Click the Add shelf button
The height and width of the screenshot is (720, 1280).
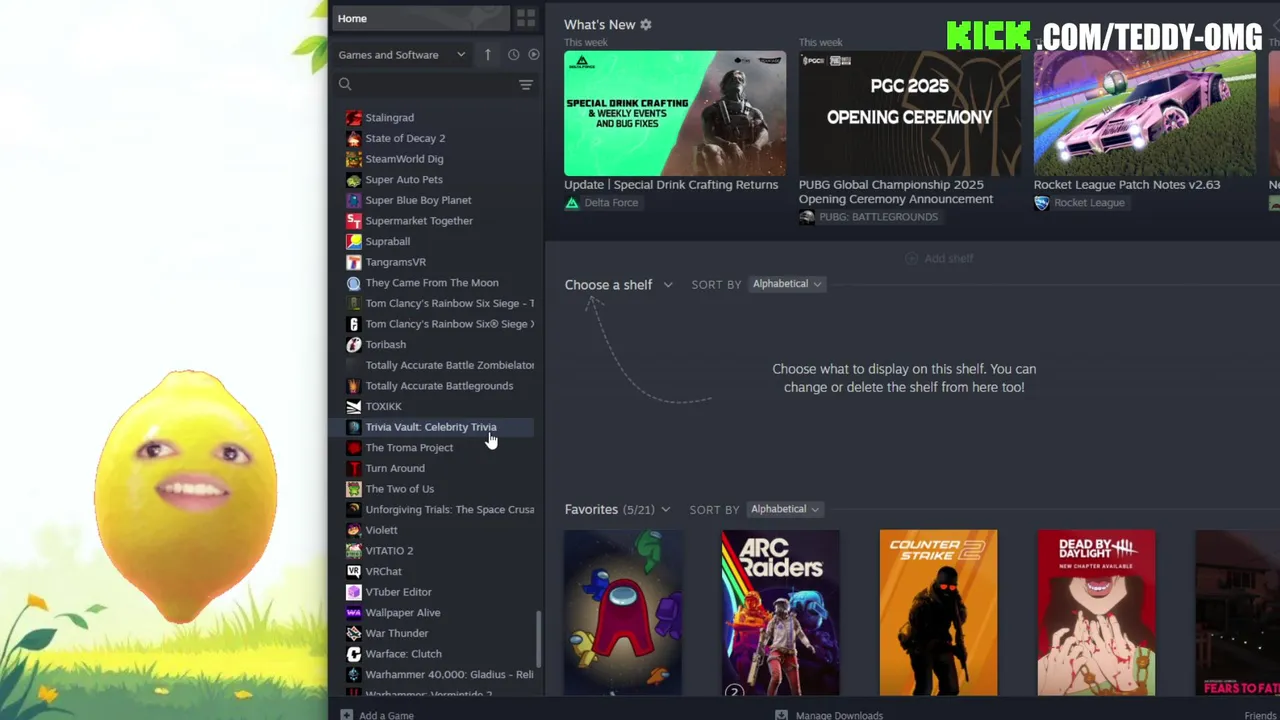(939, 258)
